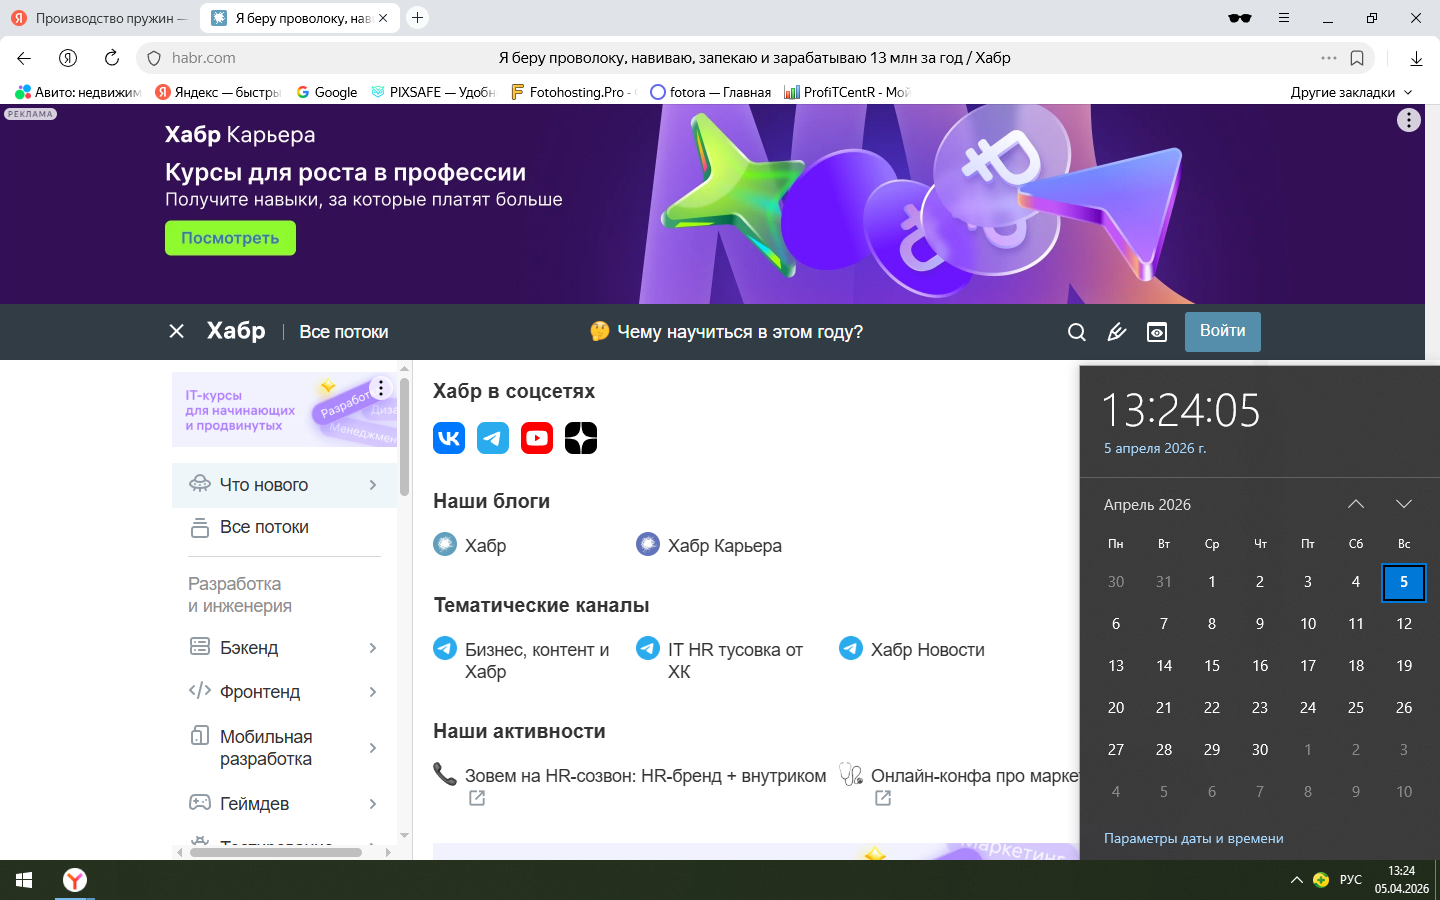Expand the Мобильная разработка chevron

click(373, 748)
